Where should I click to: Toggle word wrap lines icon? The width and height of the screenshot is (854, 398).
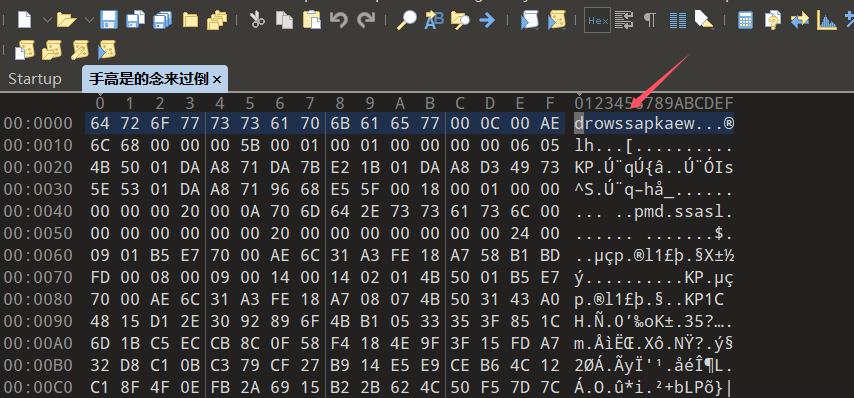pyautogui.click(x=624, y=21)
